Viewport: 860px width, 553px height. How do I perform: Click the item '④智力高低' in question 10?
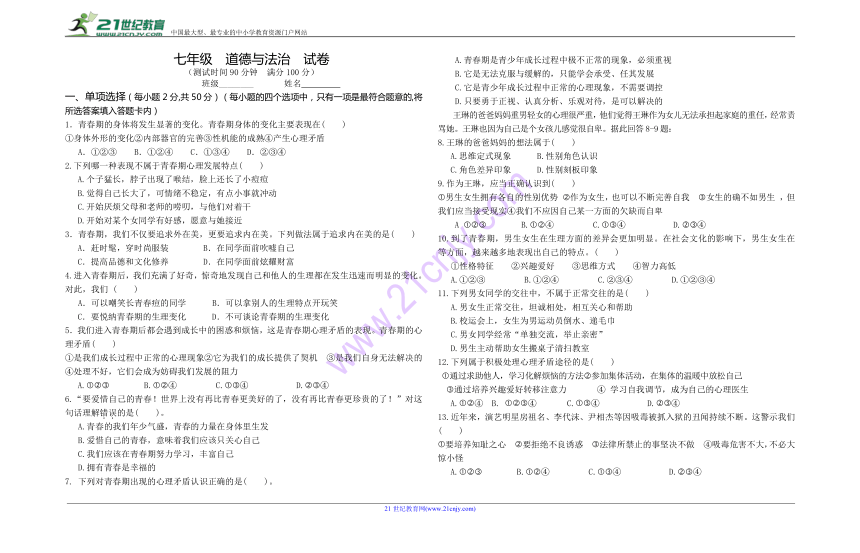654,266
